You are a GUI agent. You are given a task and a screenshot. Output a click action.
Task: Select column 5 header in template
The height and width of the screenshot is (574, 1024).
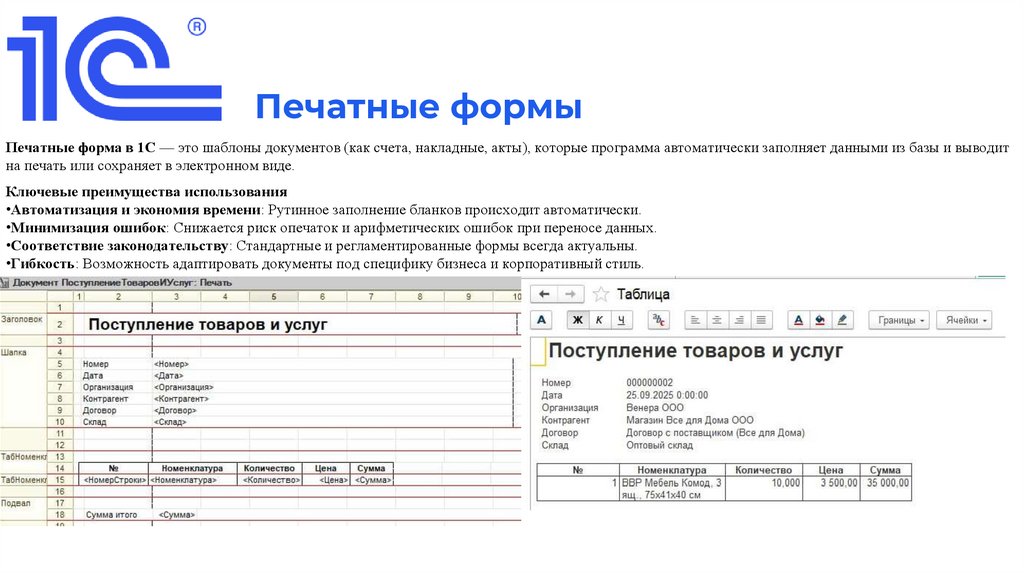(274, 296)
